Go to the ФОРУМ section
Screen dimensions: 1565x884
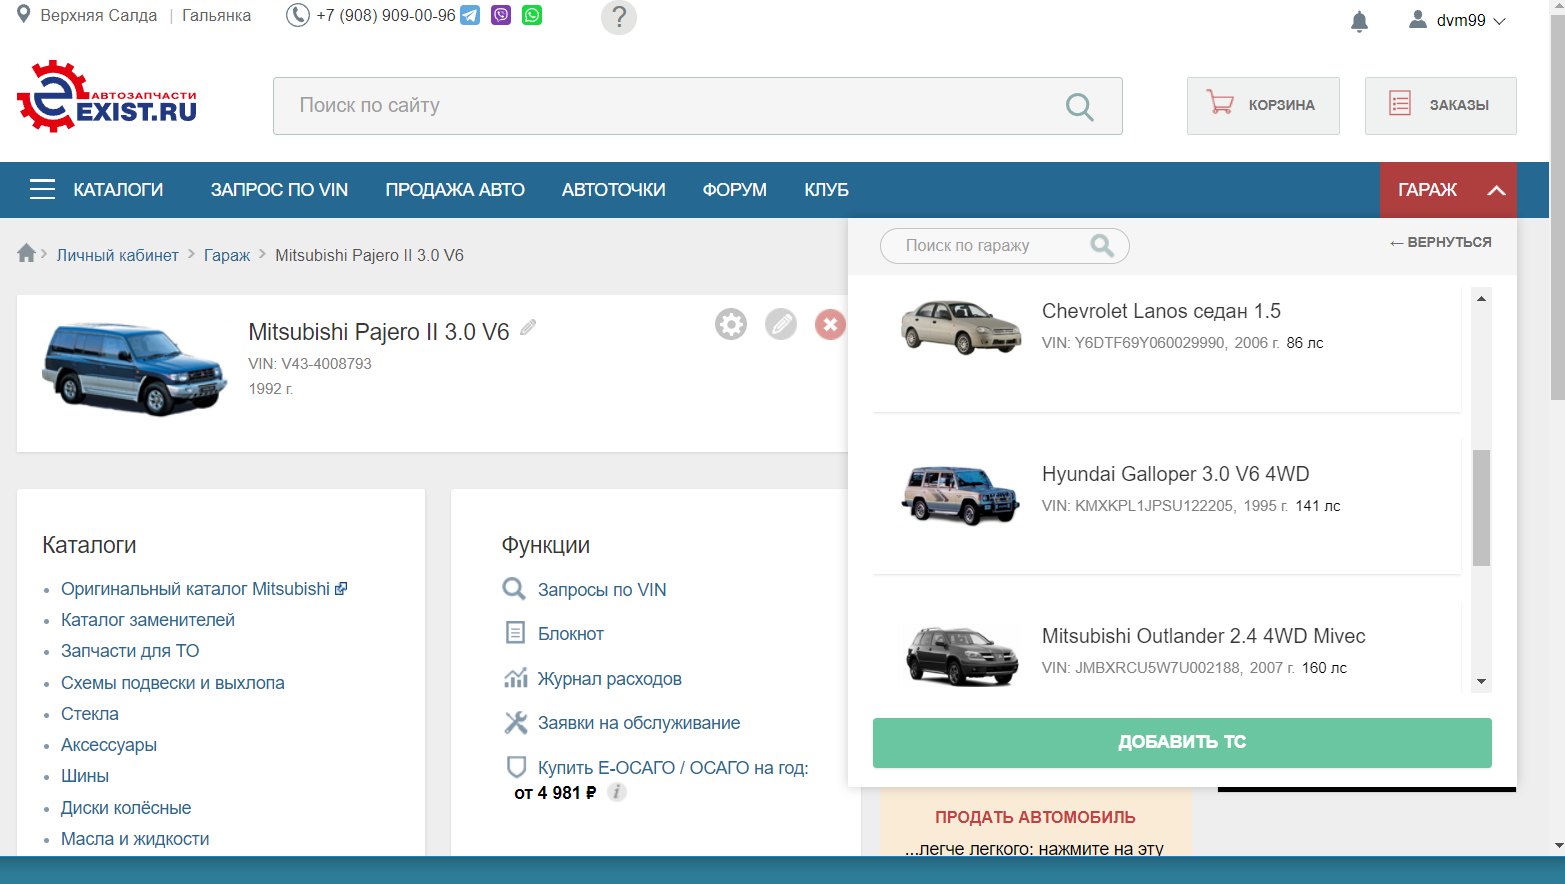(734, 190)
